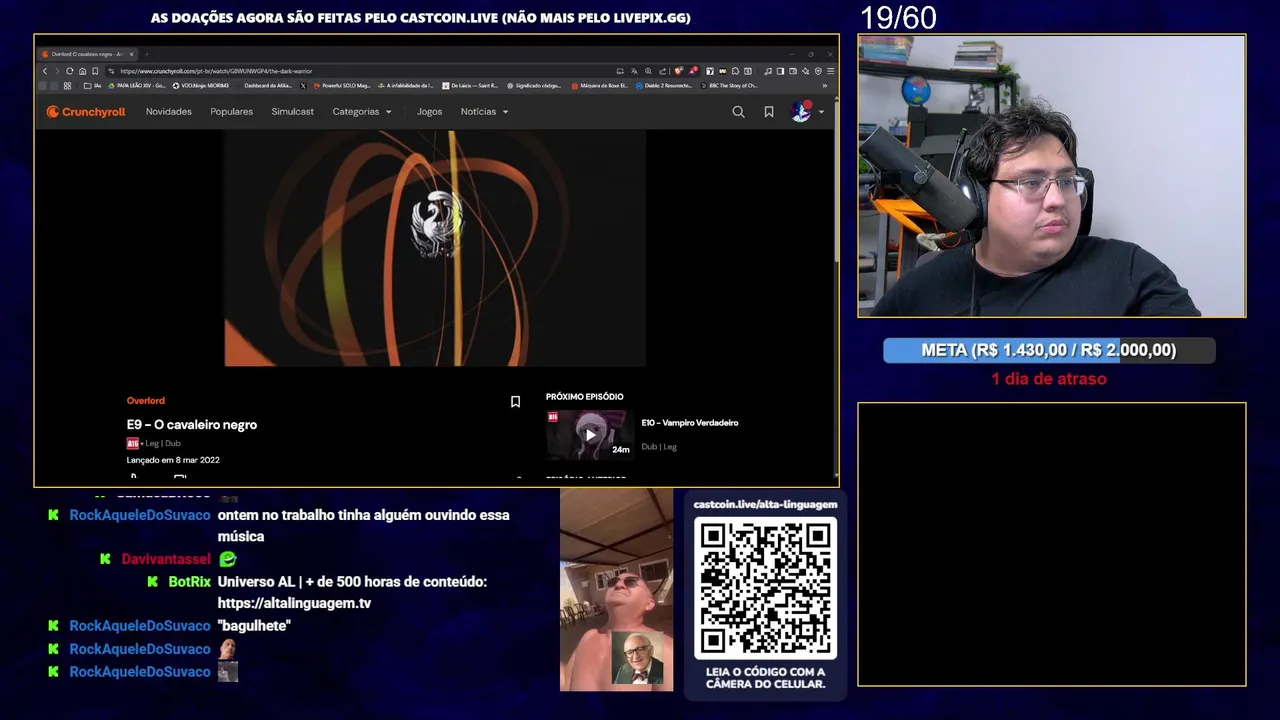Open the IAs bookmarks folder
This screenshot has height=720, width=1280.
coord(93,86)
